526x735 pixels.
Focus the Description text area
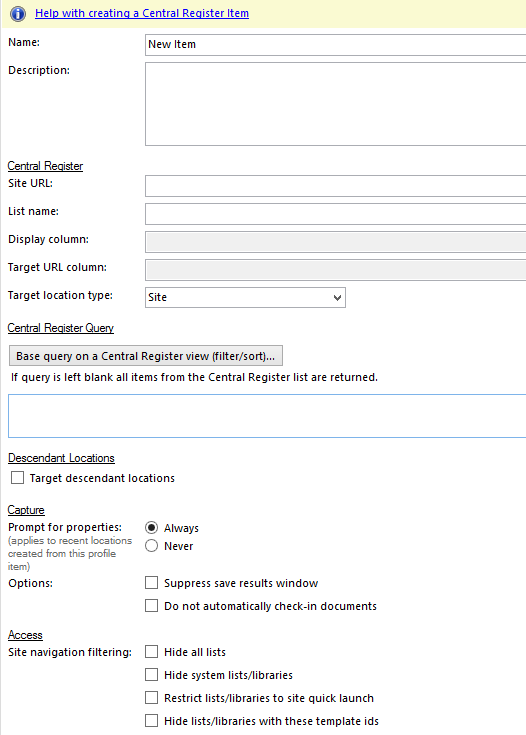pyautogui.click(x=335, y=104)
